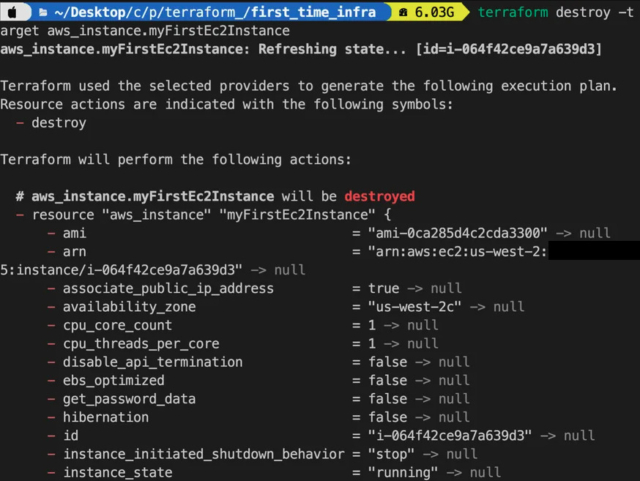Click the arrow after "us-west-2c" value
This screenshot has width=640, height=481.
coord(478,307)
